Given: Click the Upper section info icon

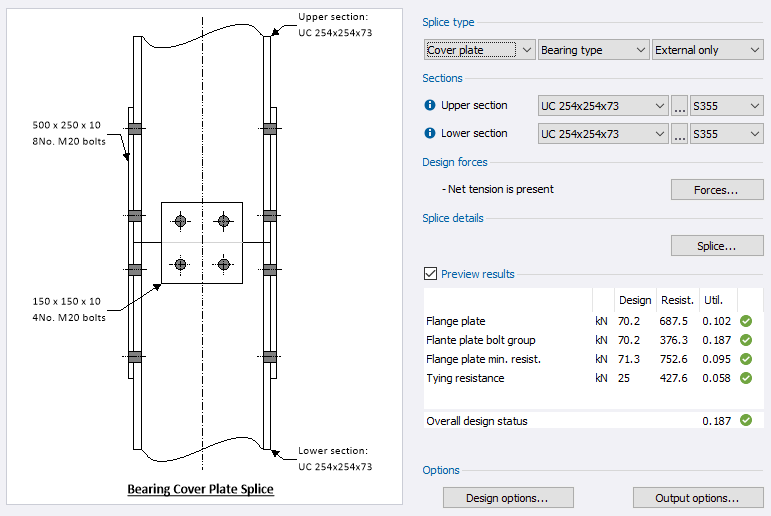Looking at the screenshot, I should coord(430,105).
